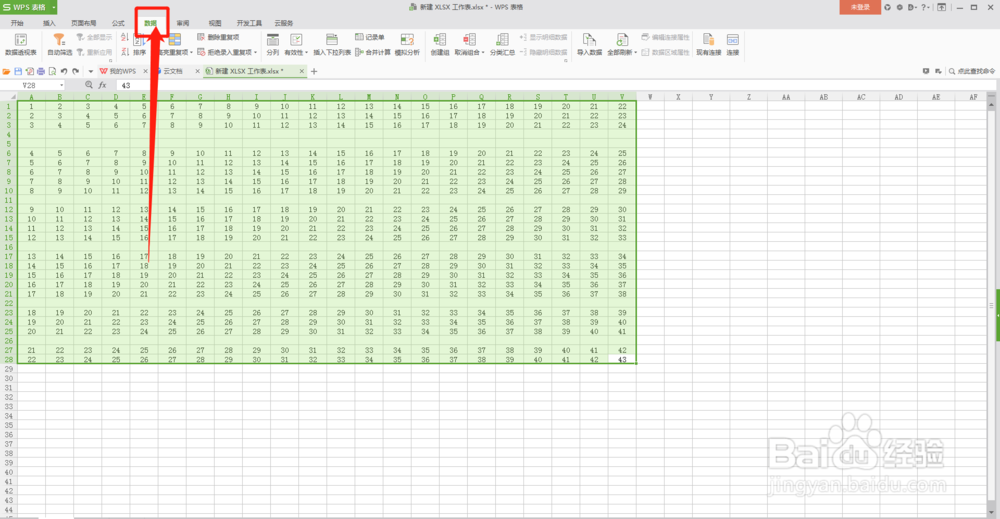Click cell A1 containing 1
The image size is (1000, 519).
(31, 106)
